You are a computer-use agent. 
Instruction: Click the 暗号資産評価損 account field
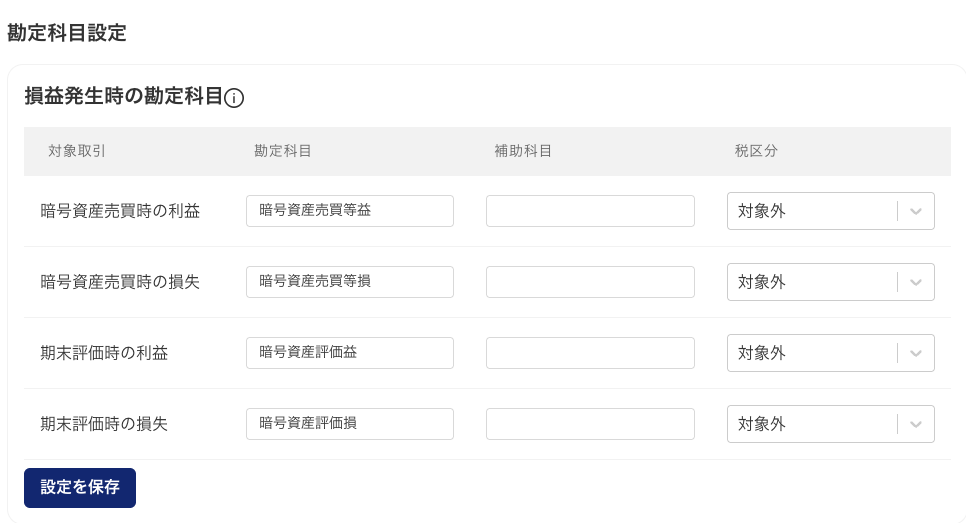coord(349,424)
